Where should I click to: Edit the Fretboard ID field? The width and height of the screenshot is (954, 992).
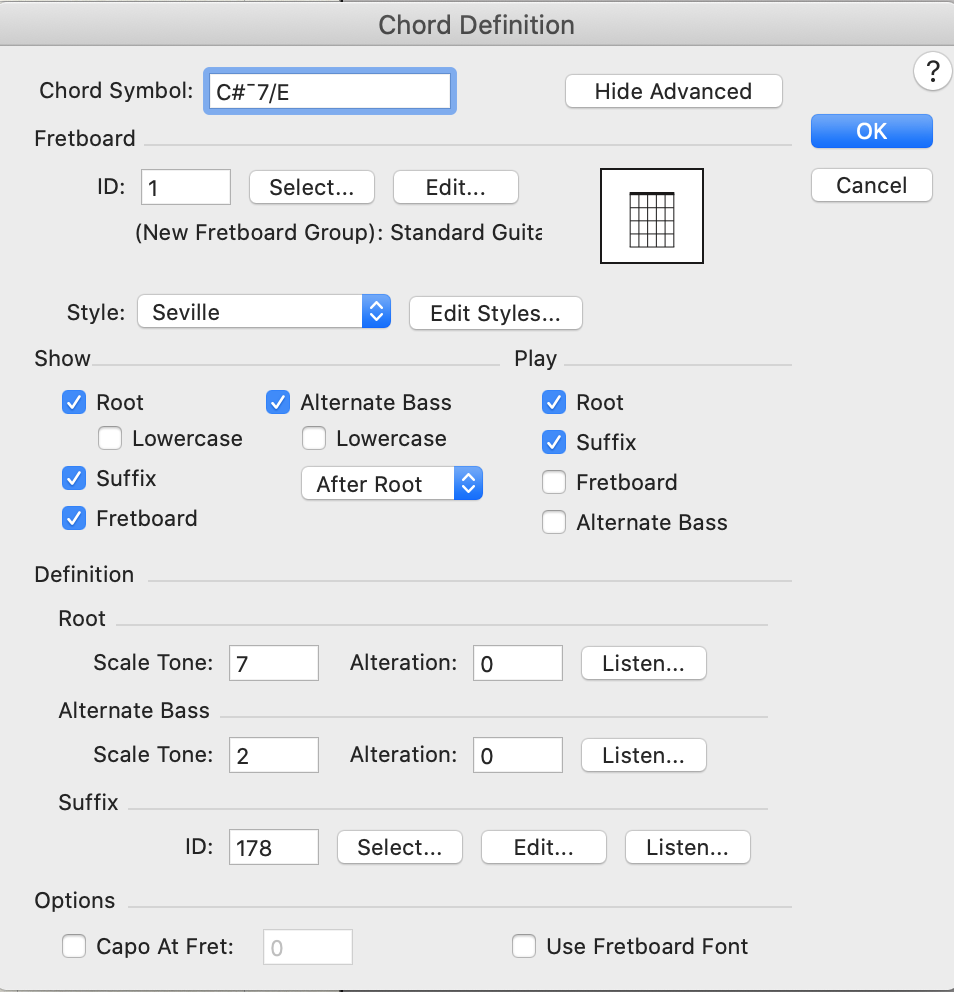click(x=185, y=186)
